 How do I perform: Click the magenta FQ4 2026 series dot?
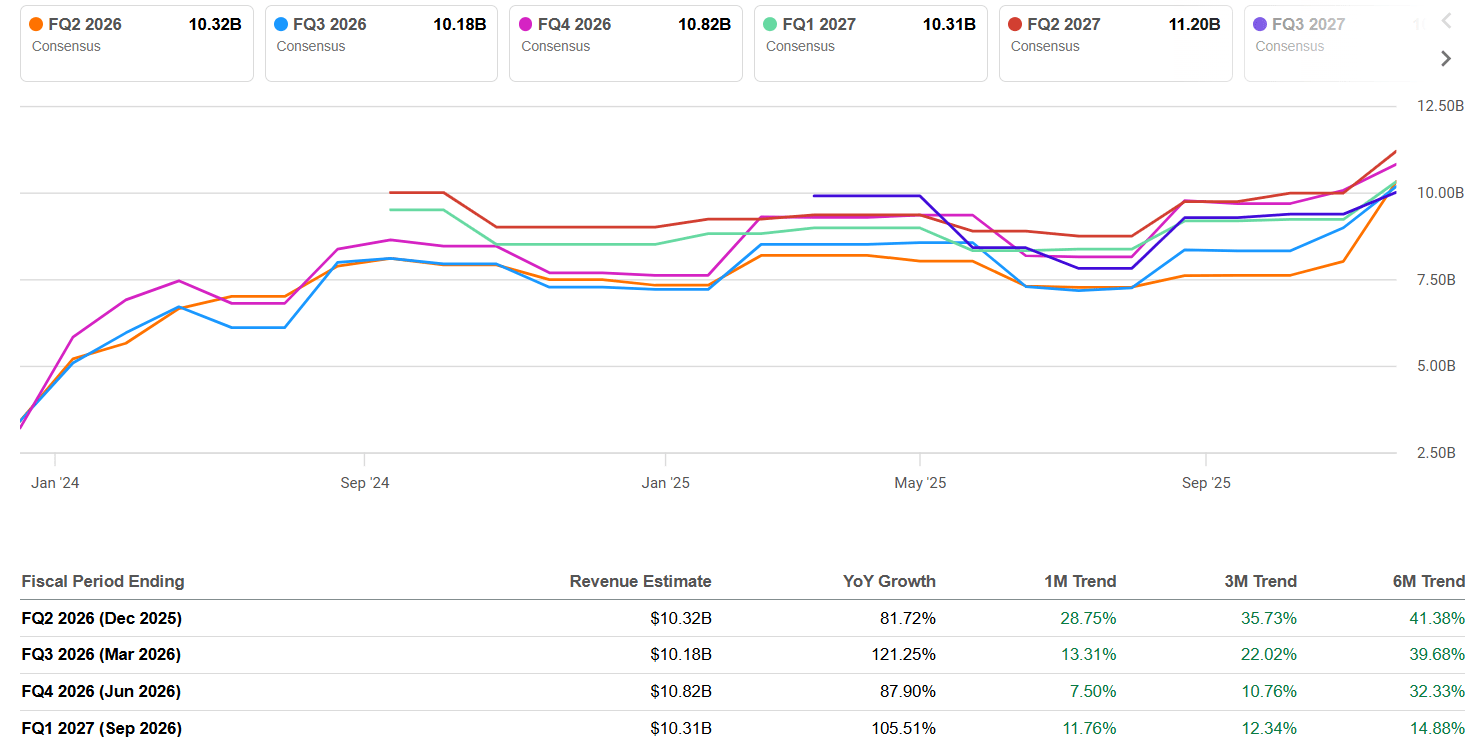click(x=523, y=22)
